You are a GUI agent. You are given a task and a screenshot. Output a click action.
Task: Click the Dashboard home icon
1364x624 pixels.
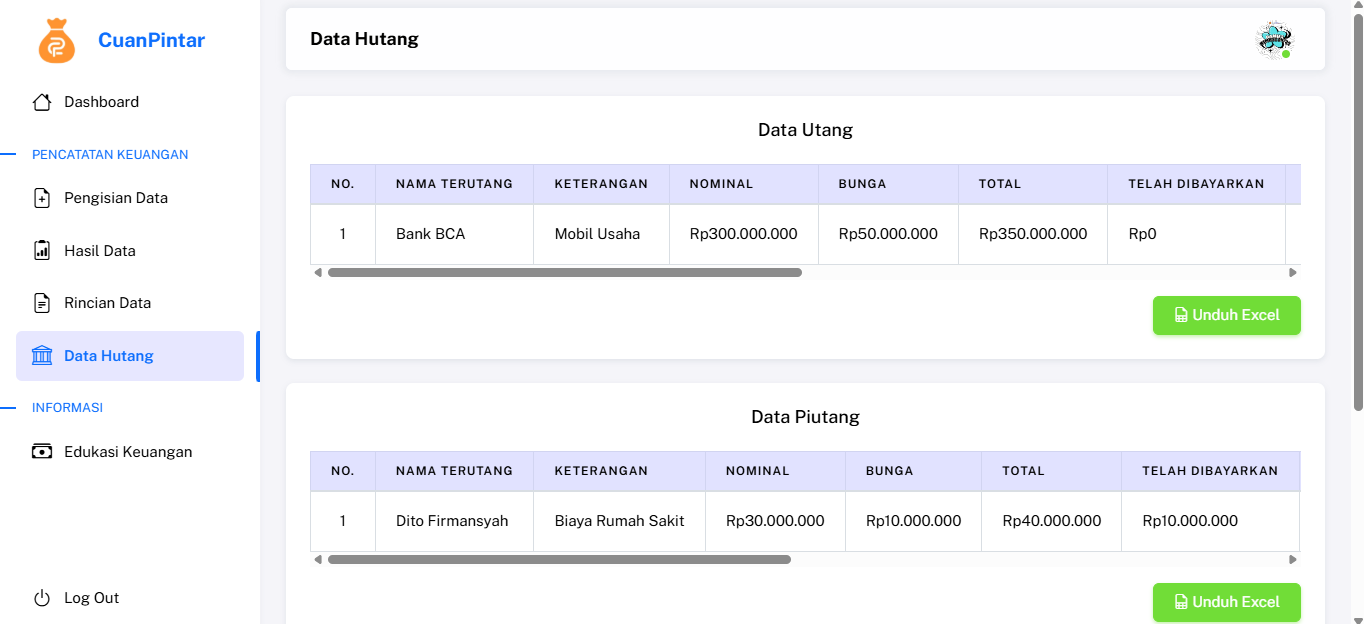pyautogui.click(x=42, y=102)
